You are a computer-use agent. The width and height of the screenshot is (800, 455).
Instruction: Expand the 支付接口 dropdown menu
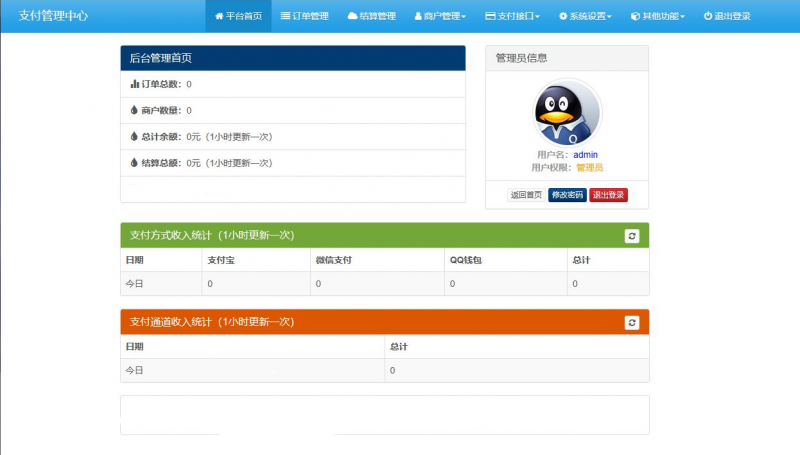512,16
